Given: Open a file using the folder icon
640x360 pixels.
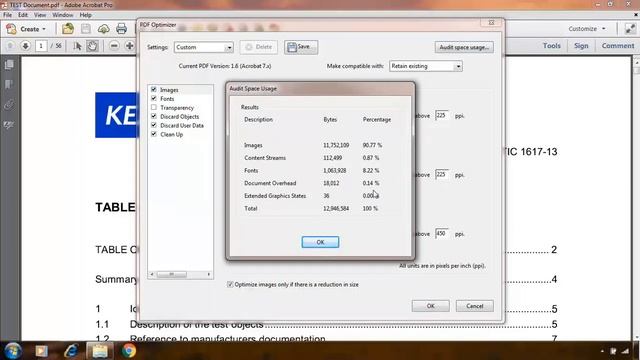Looking at the screenshot, I should (68, 29).
